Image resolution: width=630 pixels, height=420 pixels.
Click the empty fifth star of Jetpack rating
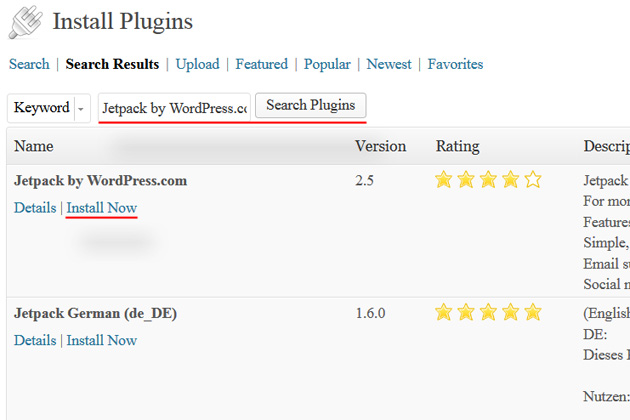pyautogui.click(x=533, y=180)
